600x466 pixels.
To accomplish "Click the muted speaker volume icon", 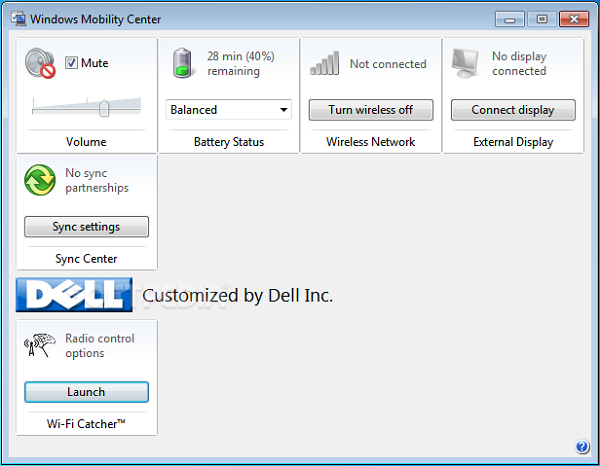I will pos(41,64).
